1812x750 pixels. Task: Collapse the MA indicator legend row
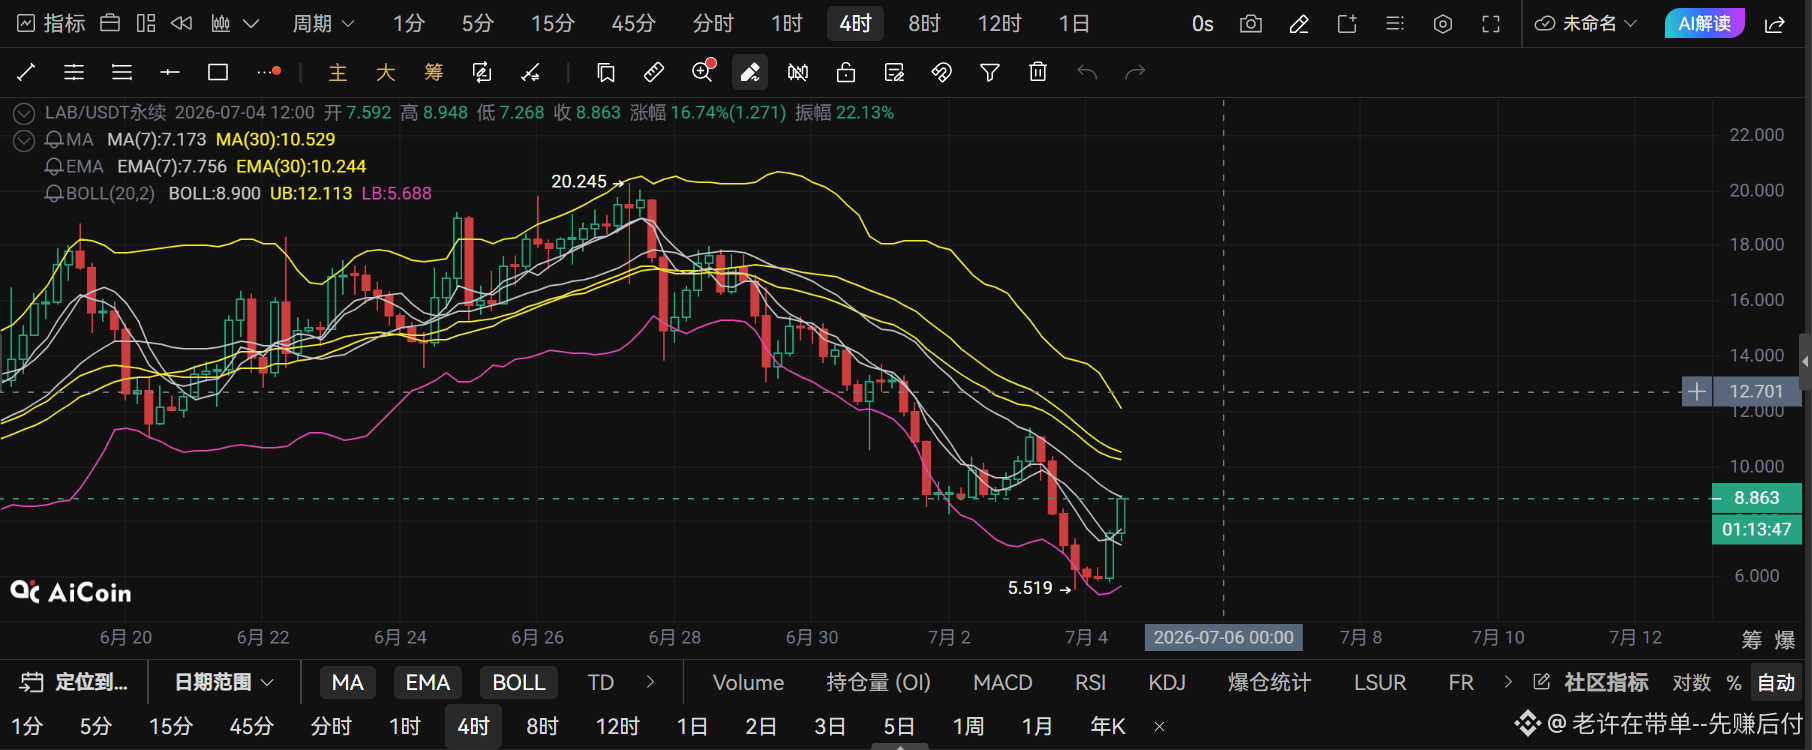tap(24, 140)
